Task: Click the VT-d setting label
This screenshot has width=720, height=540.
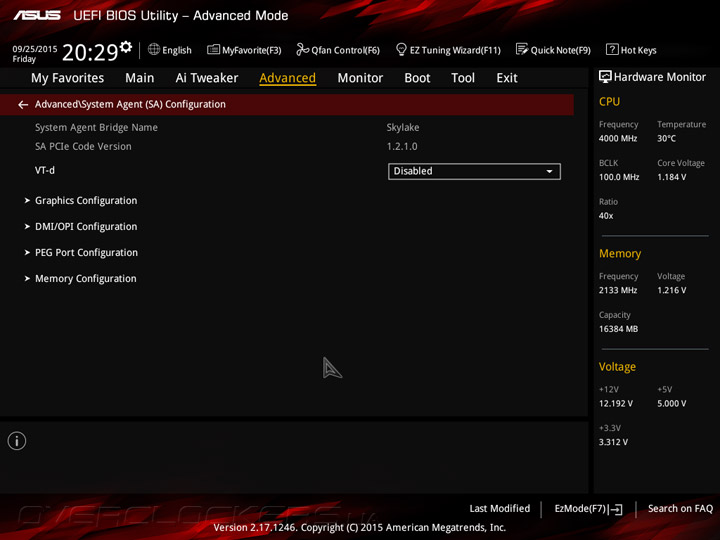Action: point(45,170)
